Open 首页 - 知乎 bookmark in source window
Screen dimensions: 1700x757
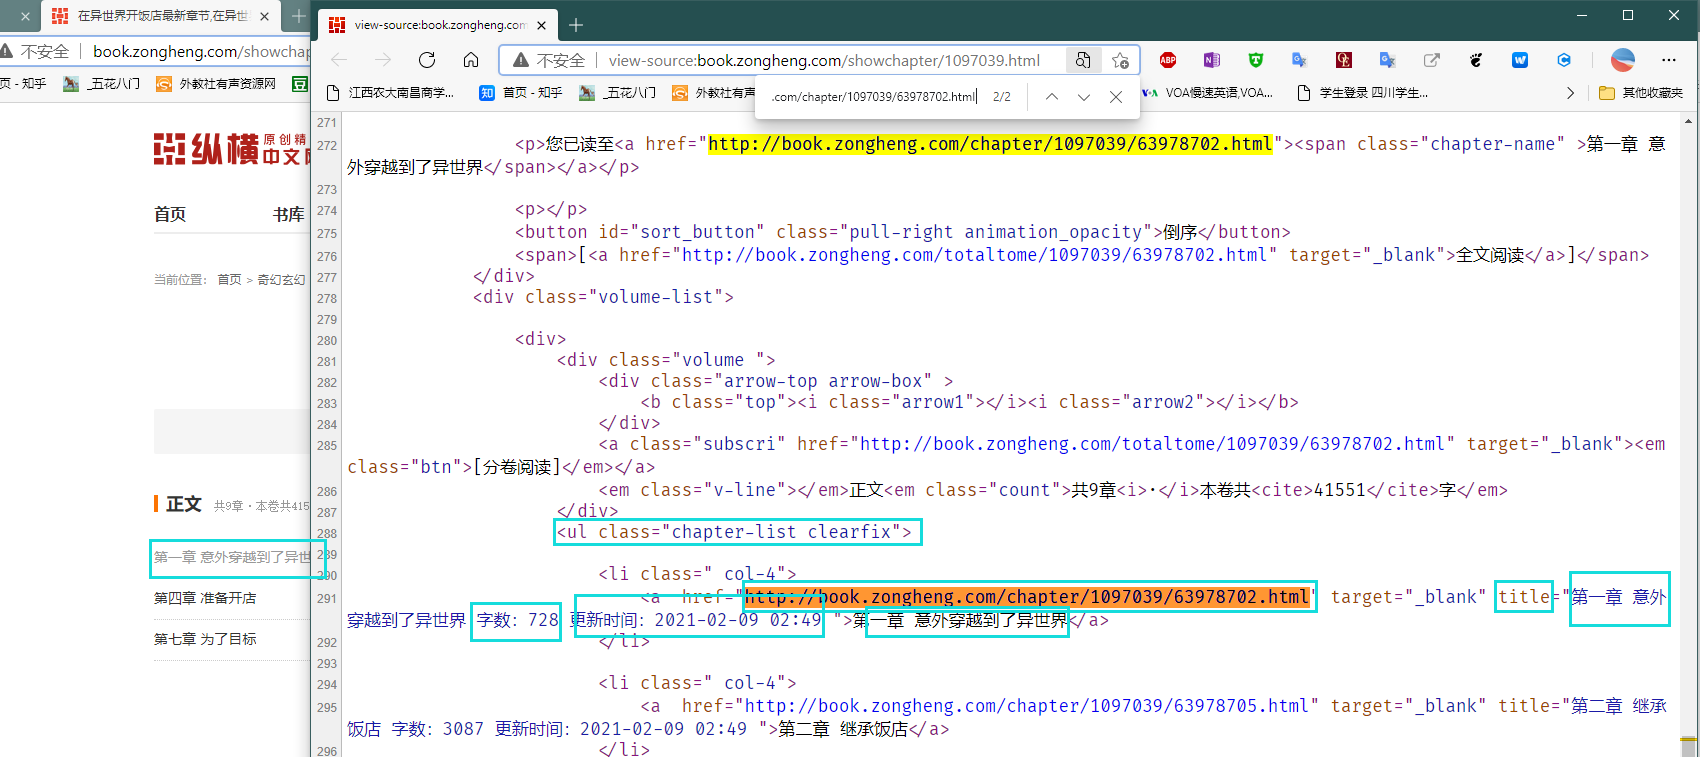(x=521, y=93)
